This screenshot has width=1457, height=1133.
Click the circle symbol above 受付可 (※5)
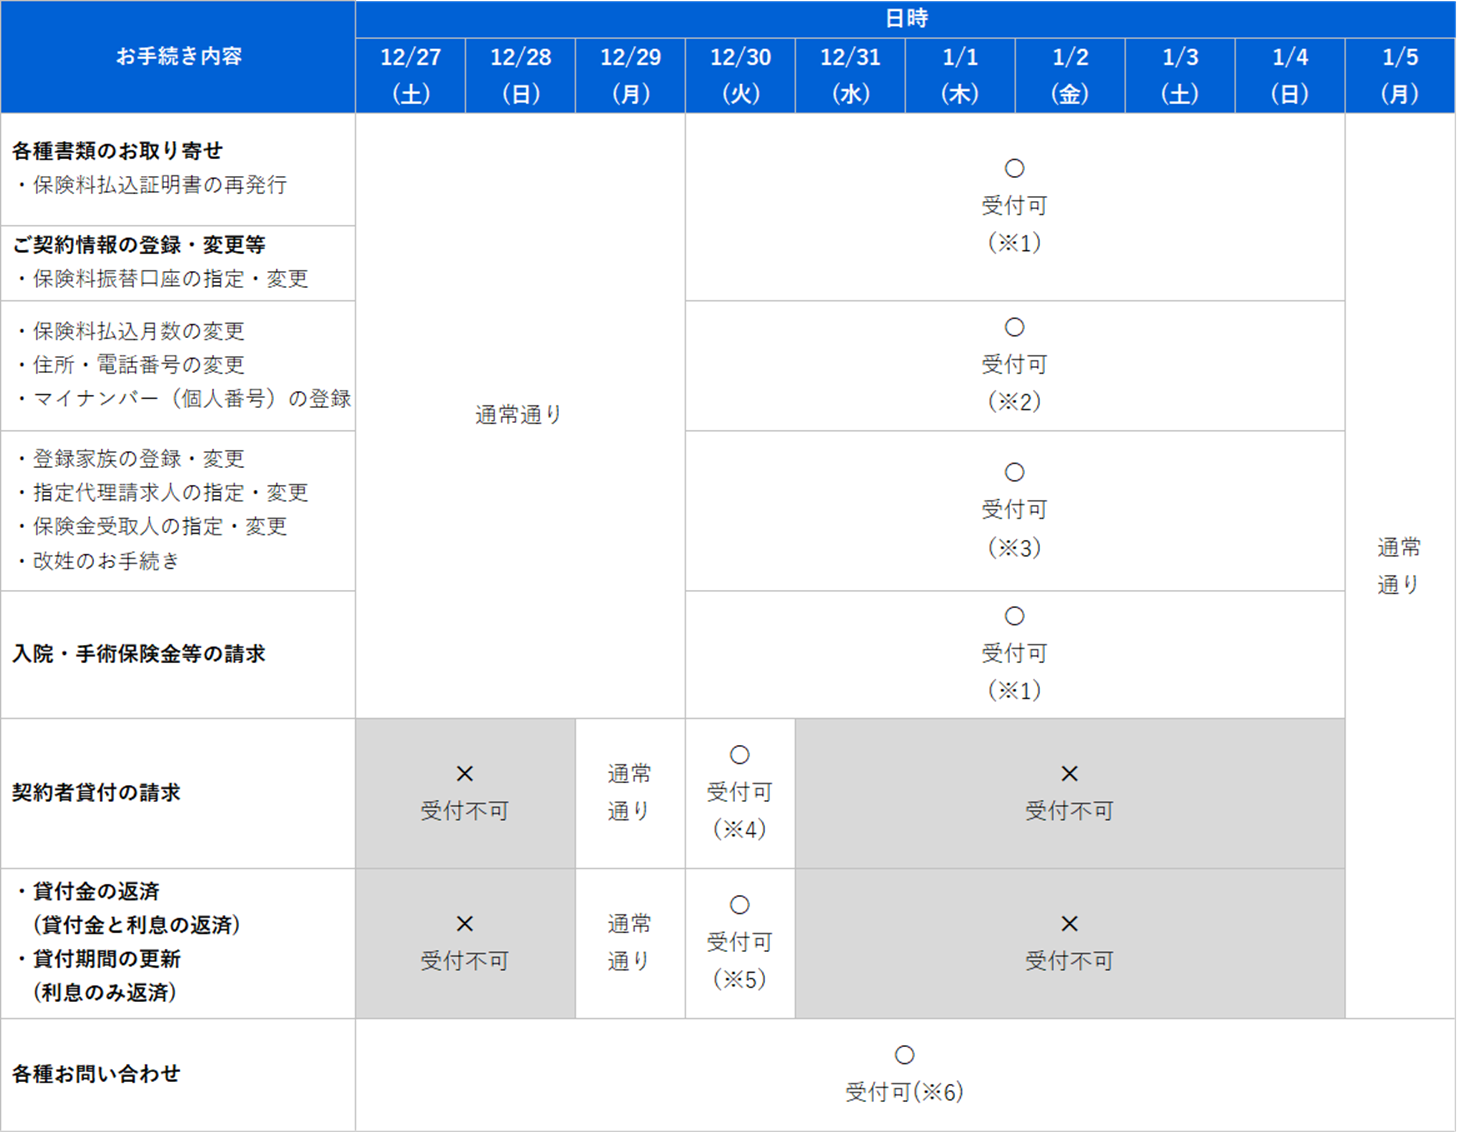(739, 905)
